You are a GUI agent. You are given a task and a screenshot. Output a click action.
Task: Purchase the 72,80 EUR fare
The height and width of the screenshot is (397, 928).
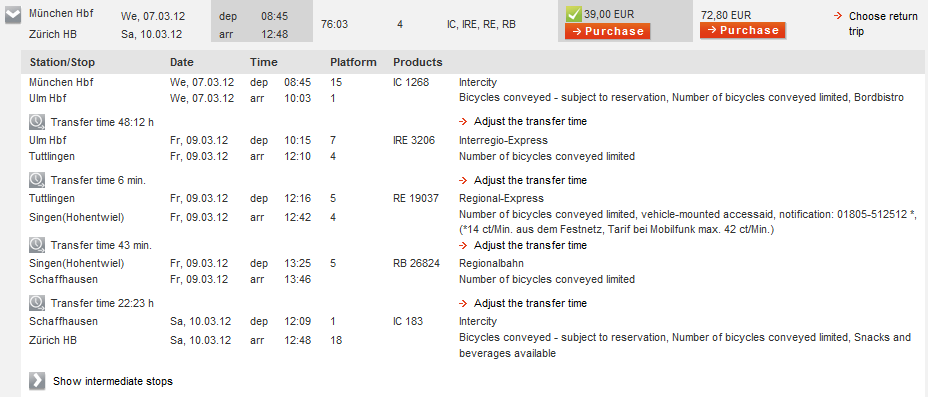742,30
